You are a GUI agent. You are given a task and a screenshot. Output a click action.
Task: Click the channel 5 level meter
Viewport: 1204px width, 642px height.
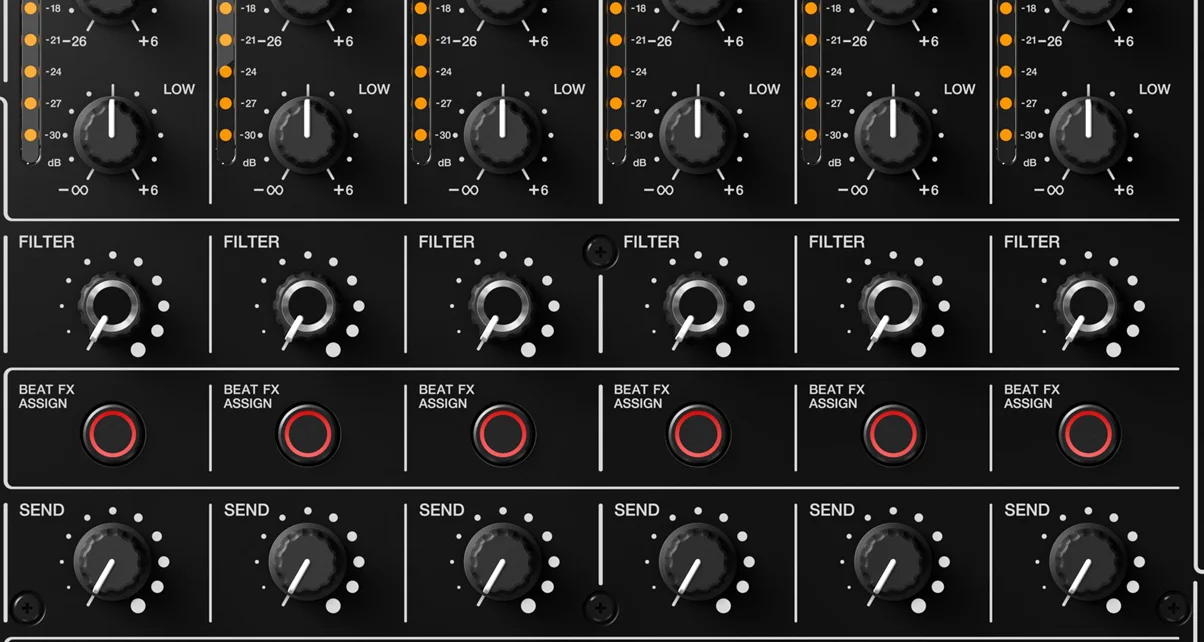[810, 80]
